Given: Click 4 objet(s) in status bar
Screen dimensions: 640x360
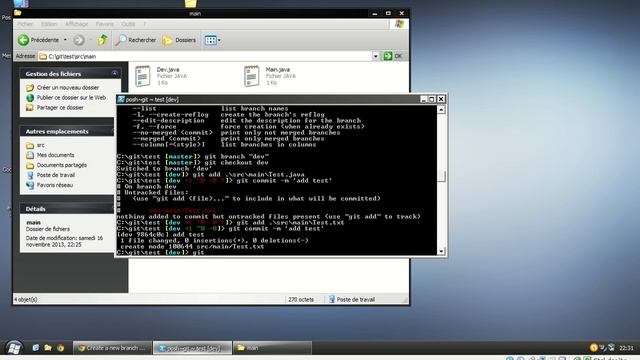Looking at the screenshot, I should tap(26, 299).
